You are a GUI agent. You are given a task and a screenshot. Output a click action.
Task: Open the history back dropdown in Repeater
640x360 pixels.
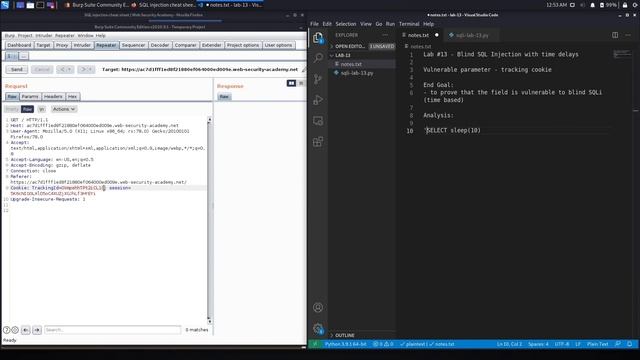tap(65, 69)
